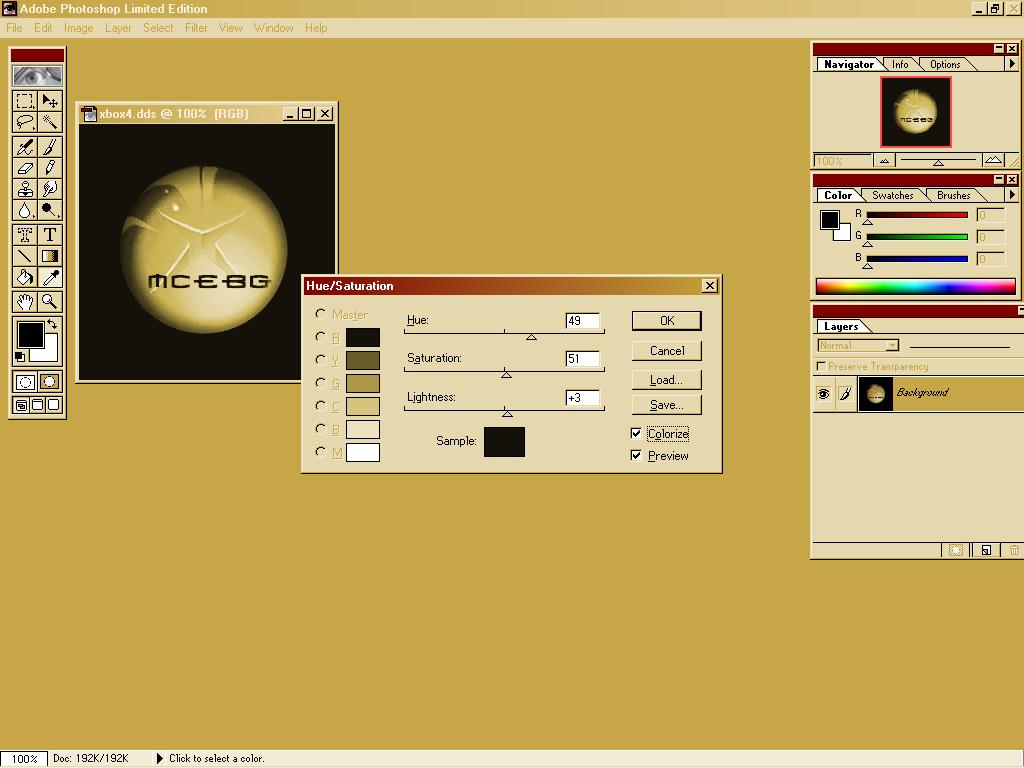This screenshot has width=1024, height=768.
Task: Select the Magic Wand tool
Action: [x=49, y=122]
